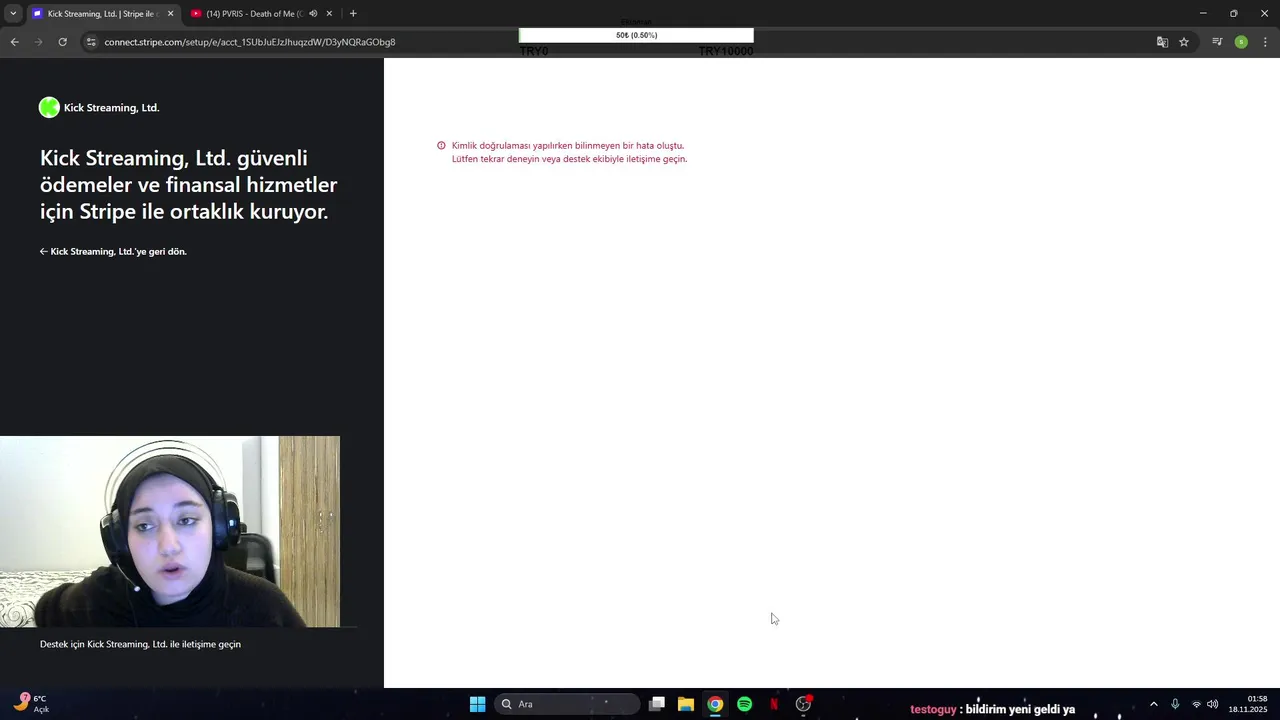Open the tab search dropdown arrow
The image size is (1280, 720).
tap(13, 14)
